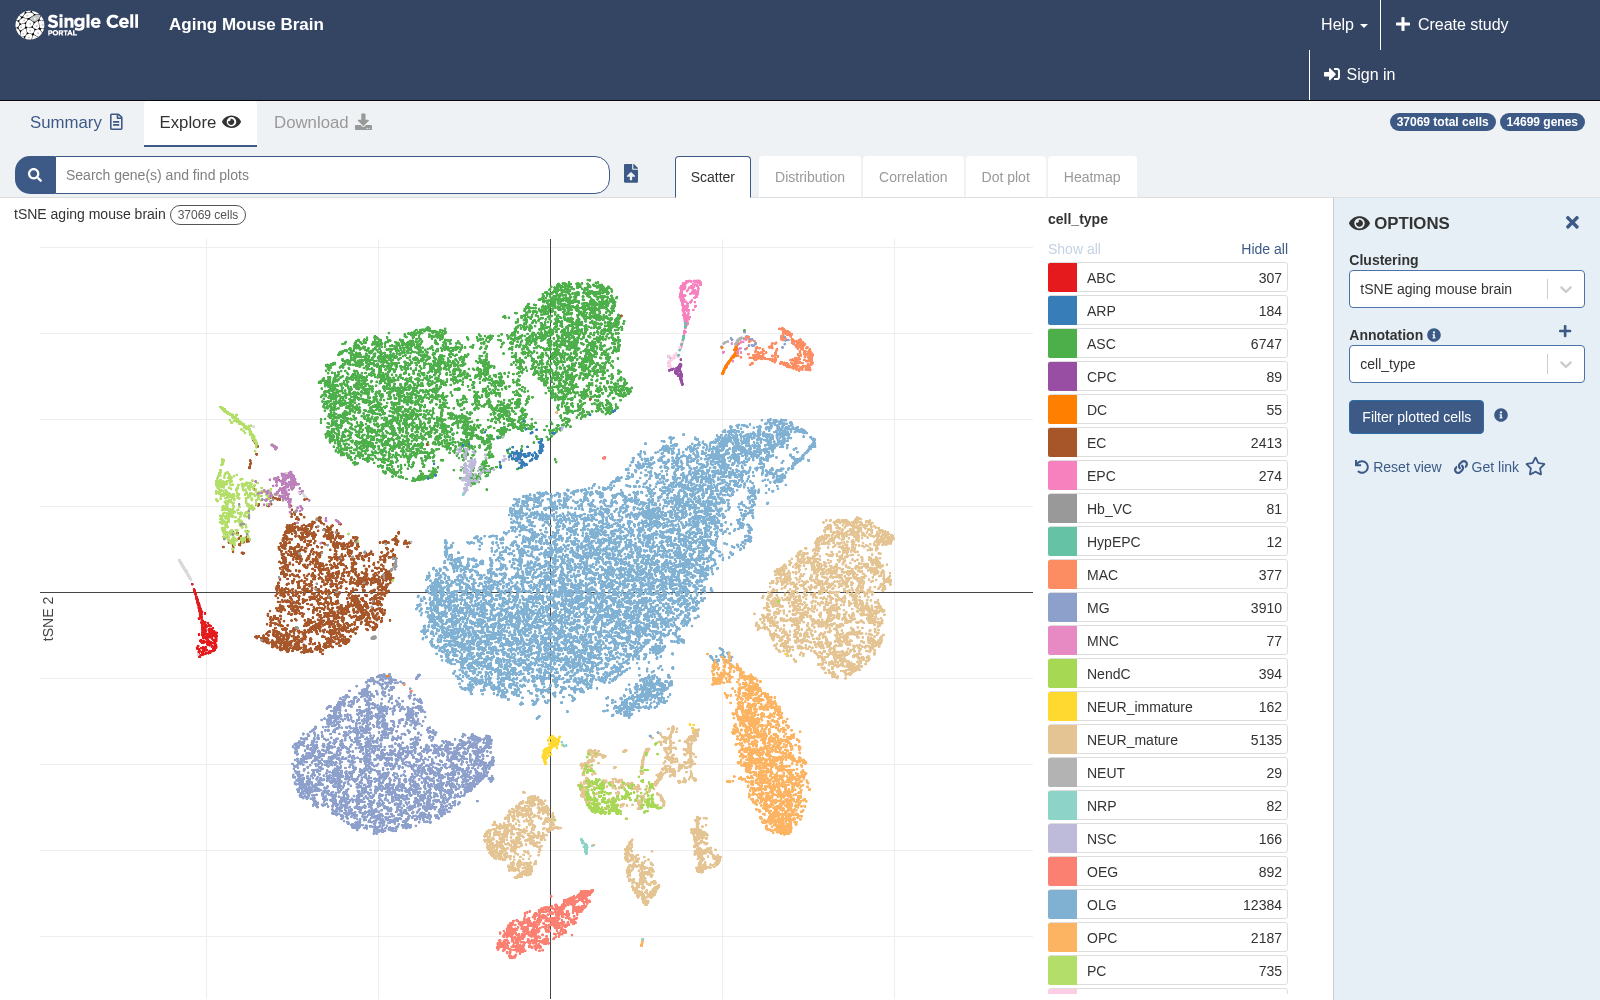This screenshot has width=1600, height=1000.
Task: Toggle HypEPC legend entry visibility
Action: coord(1168,542)
